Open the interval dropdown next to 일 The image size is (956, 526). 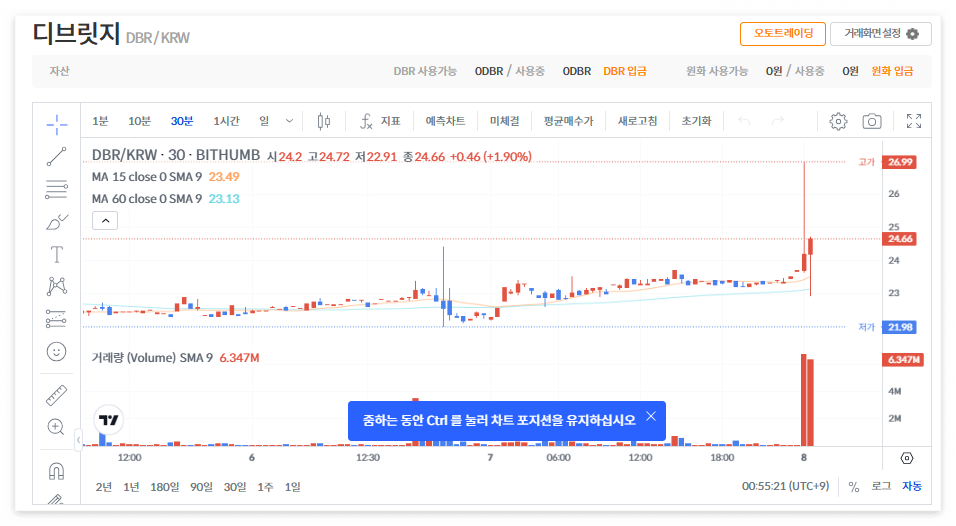coord(289,121)
